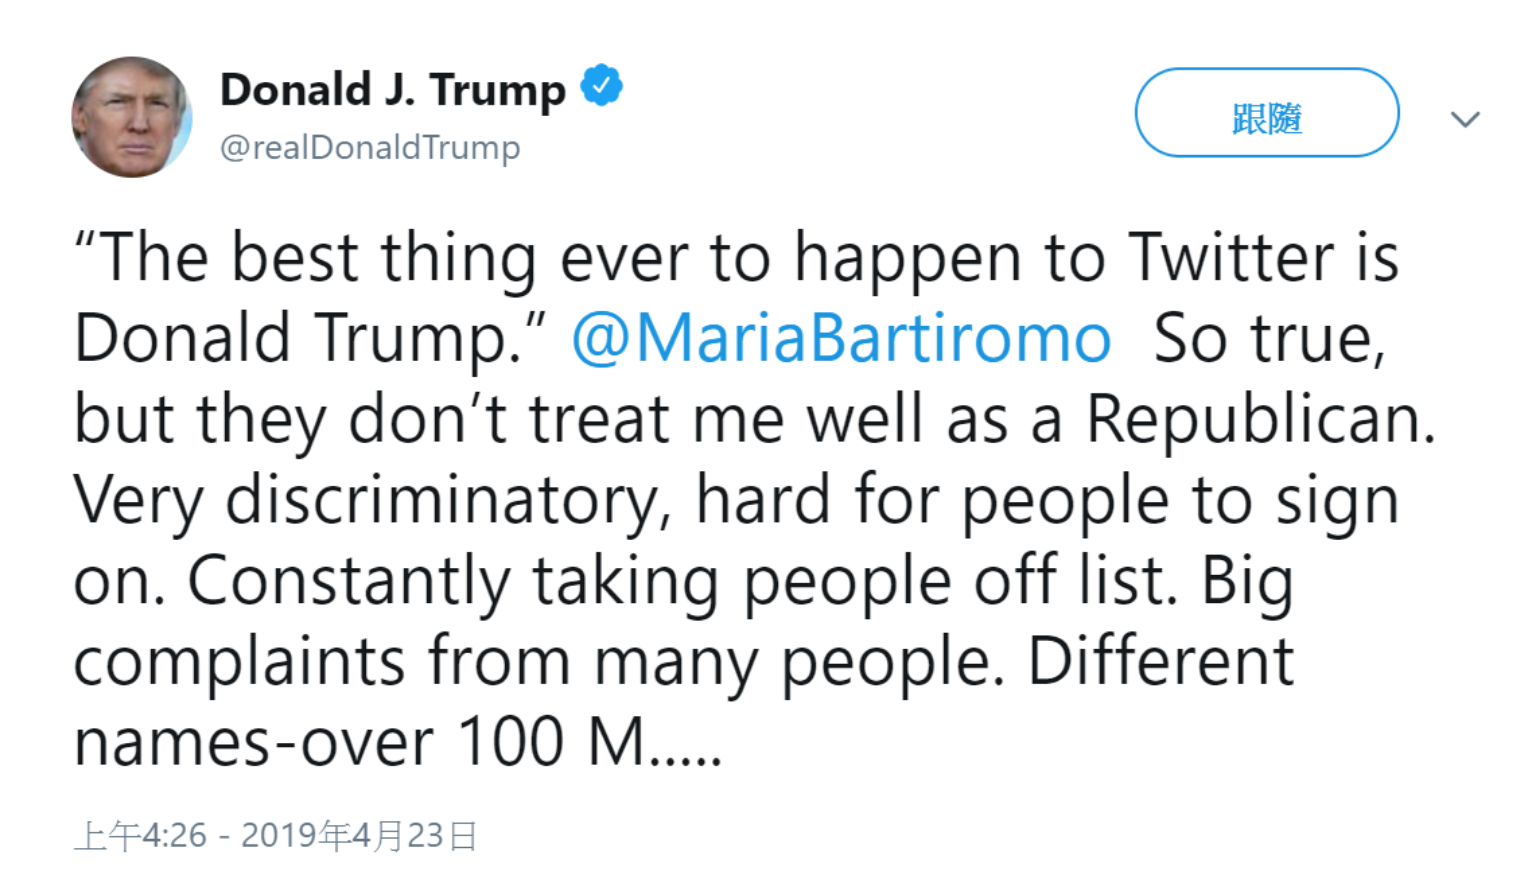Click the word "Twitter" in the tweet
The image size is (1536, 873).
[1231, 258]
